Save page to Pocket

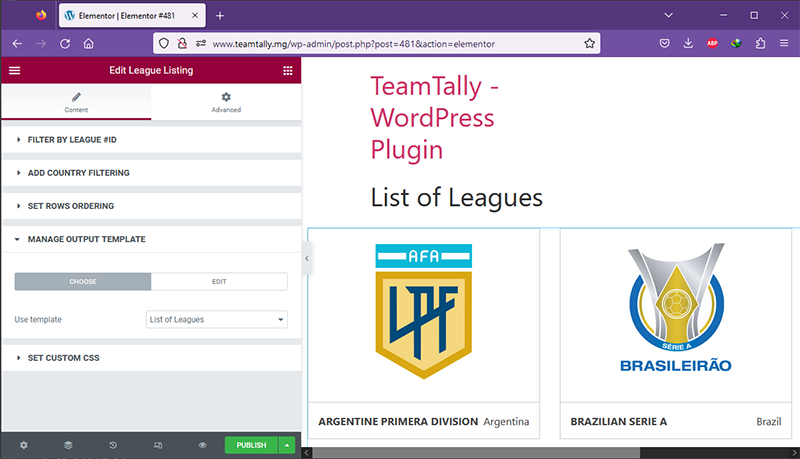click(x=664, y=44)
